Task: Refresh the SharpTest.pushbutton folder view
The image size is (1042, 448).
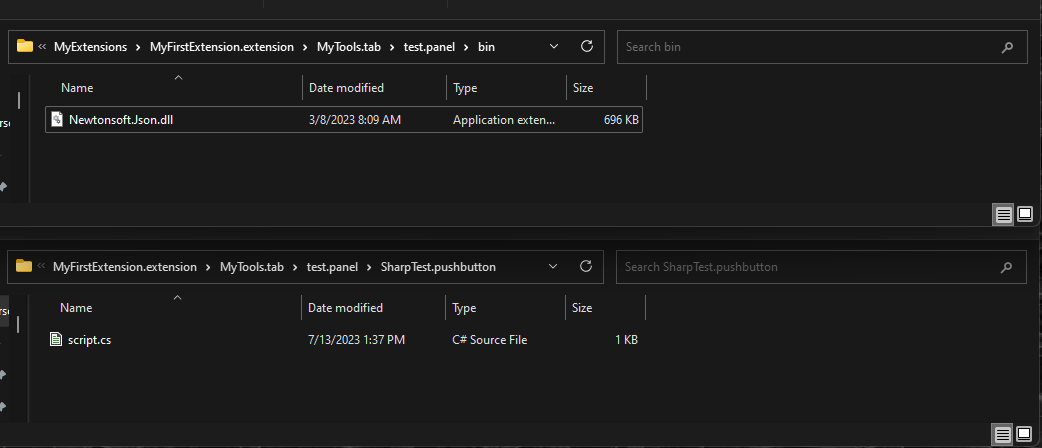Action: pyautogui.click(x=587, y=267)
